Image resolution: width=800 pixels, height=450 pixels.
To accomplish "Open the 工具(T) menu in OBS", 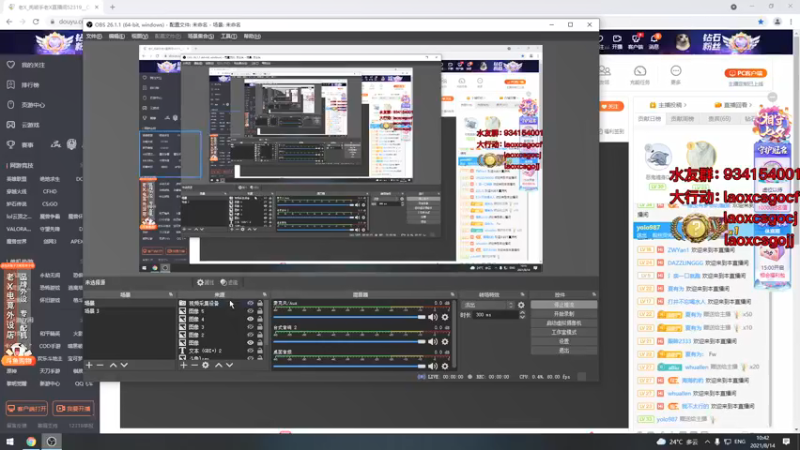I will pos(229,36).
